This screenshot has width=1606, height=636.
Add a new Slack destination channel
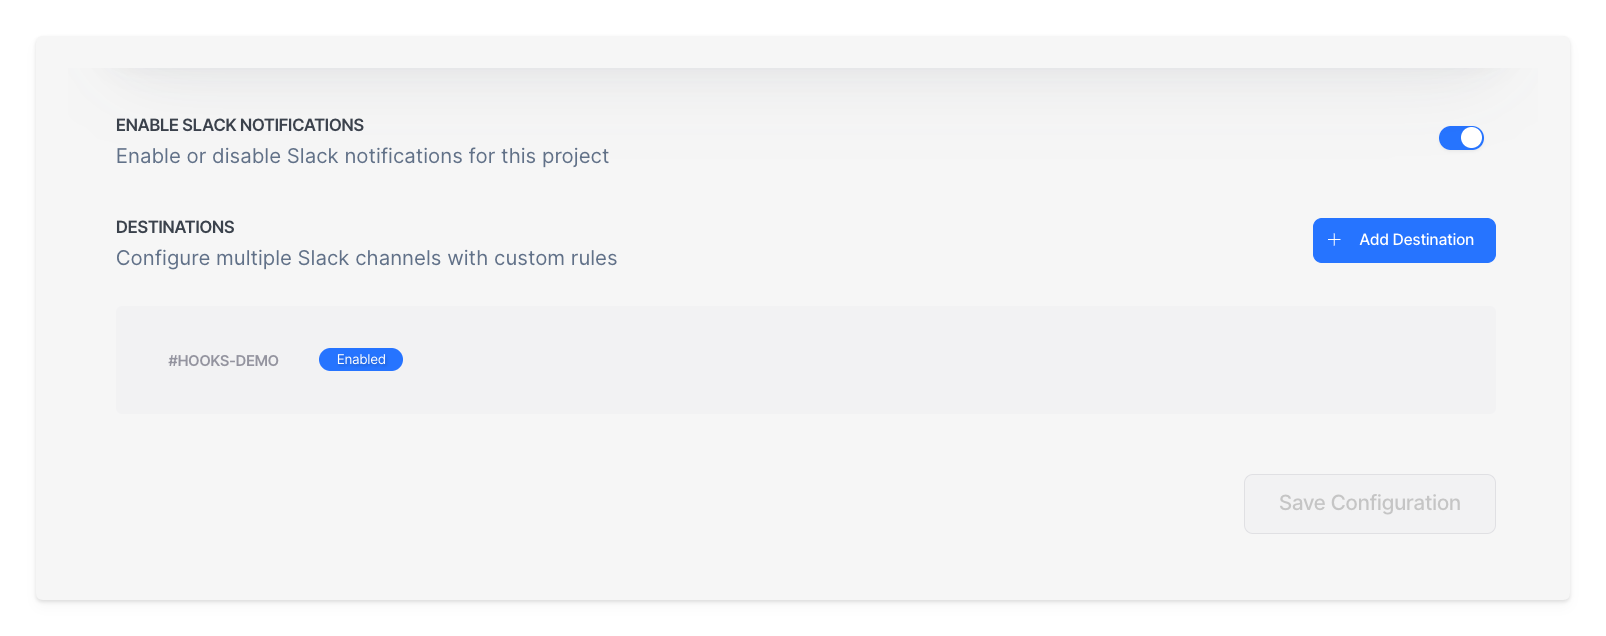(1403, 240)
